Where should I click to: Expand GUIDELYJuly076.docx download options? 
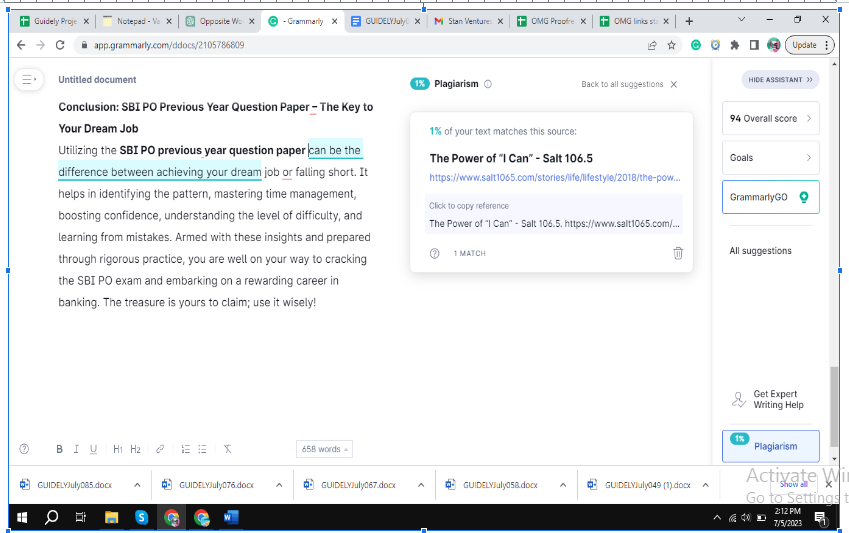click(x=279, y=485)
